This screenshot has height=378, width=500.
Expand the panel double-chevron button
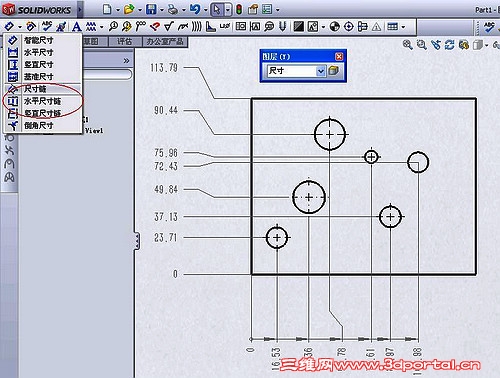tap(126, 61)
